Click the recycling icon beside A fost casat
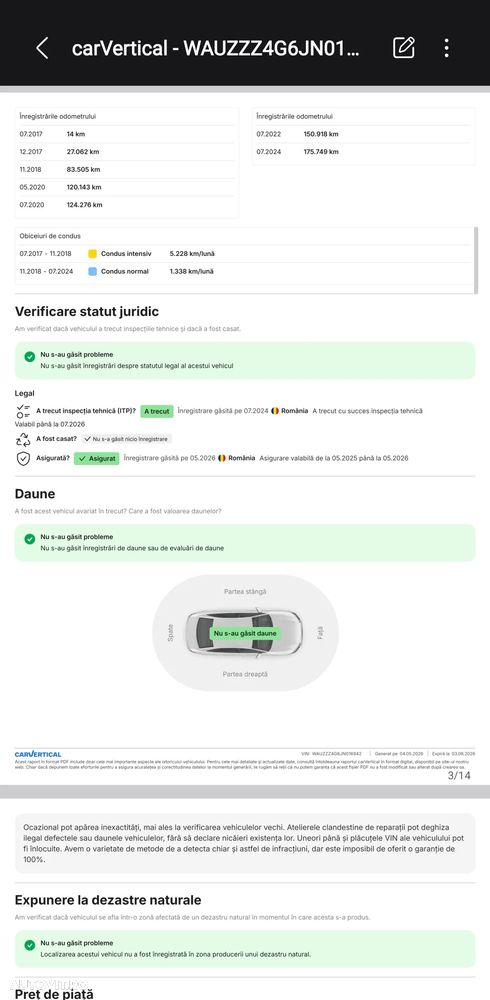The image size is (490, 1000). [x=23, y=439]
